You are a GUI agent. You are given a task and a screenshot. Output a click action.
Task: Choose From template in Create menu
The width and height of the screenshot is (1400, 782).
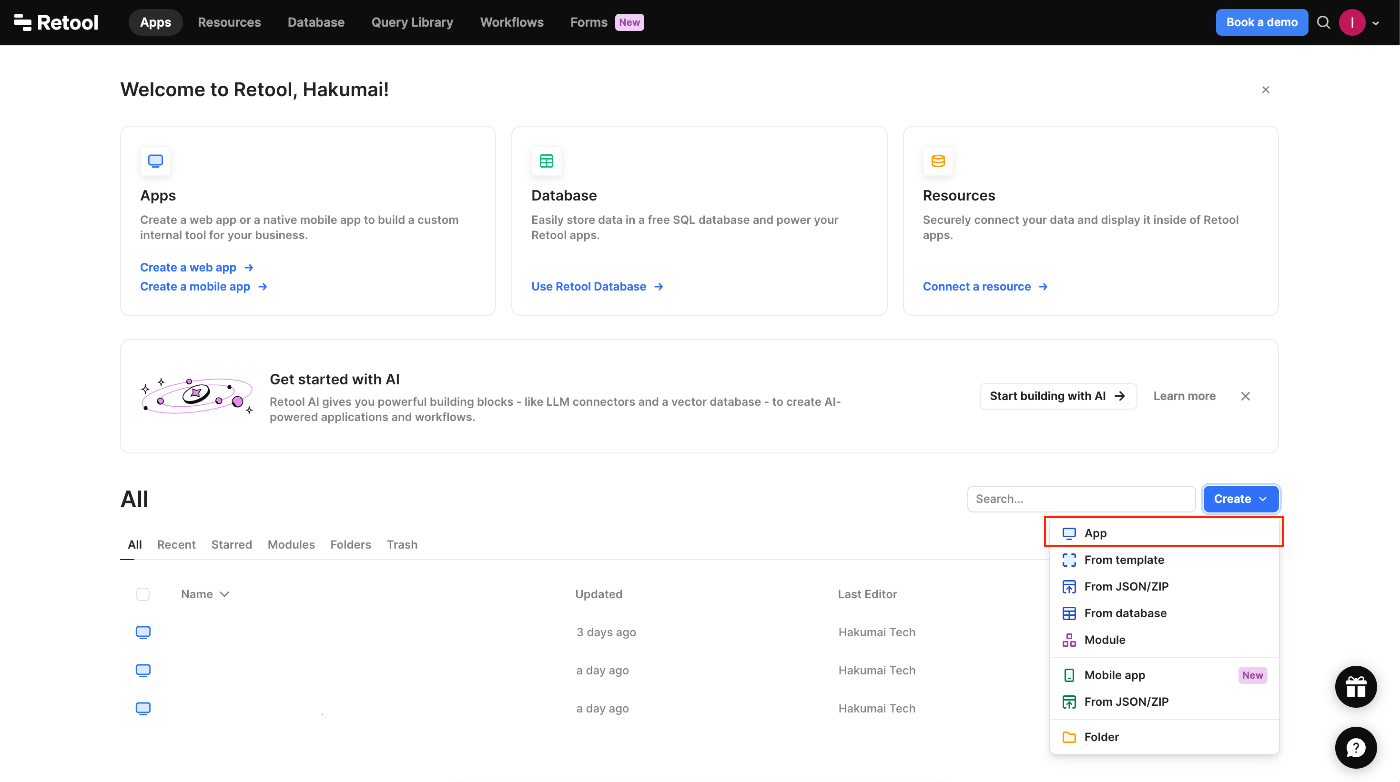[x=1164, y=560]
